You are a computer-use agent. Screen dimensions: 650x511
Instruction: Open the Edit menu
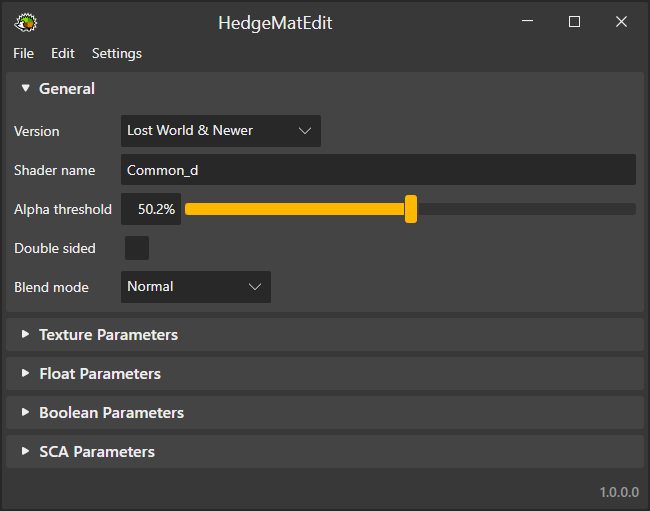coord(63,53)
